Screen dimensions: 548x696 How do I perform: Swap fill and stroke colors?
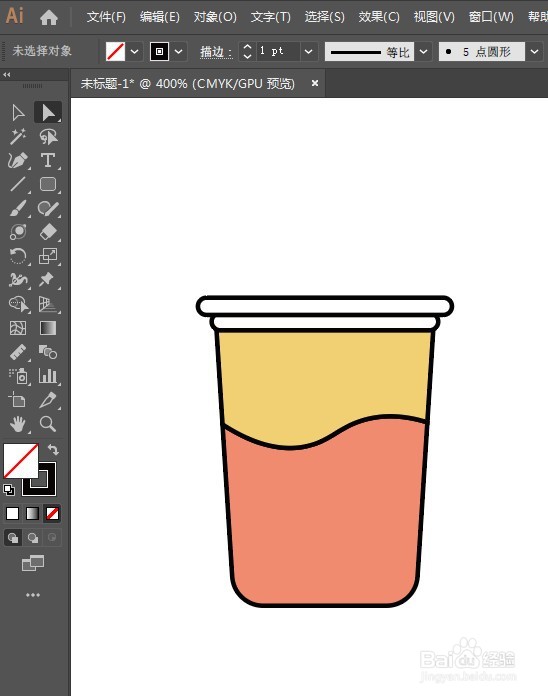(53, 449)
